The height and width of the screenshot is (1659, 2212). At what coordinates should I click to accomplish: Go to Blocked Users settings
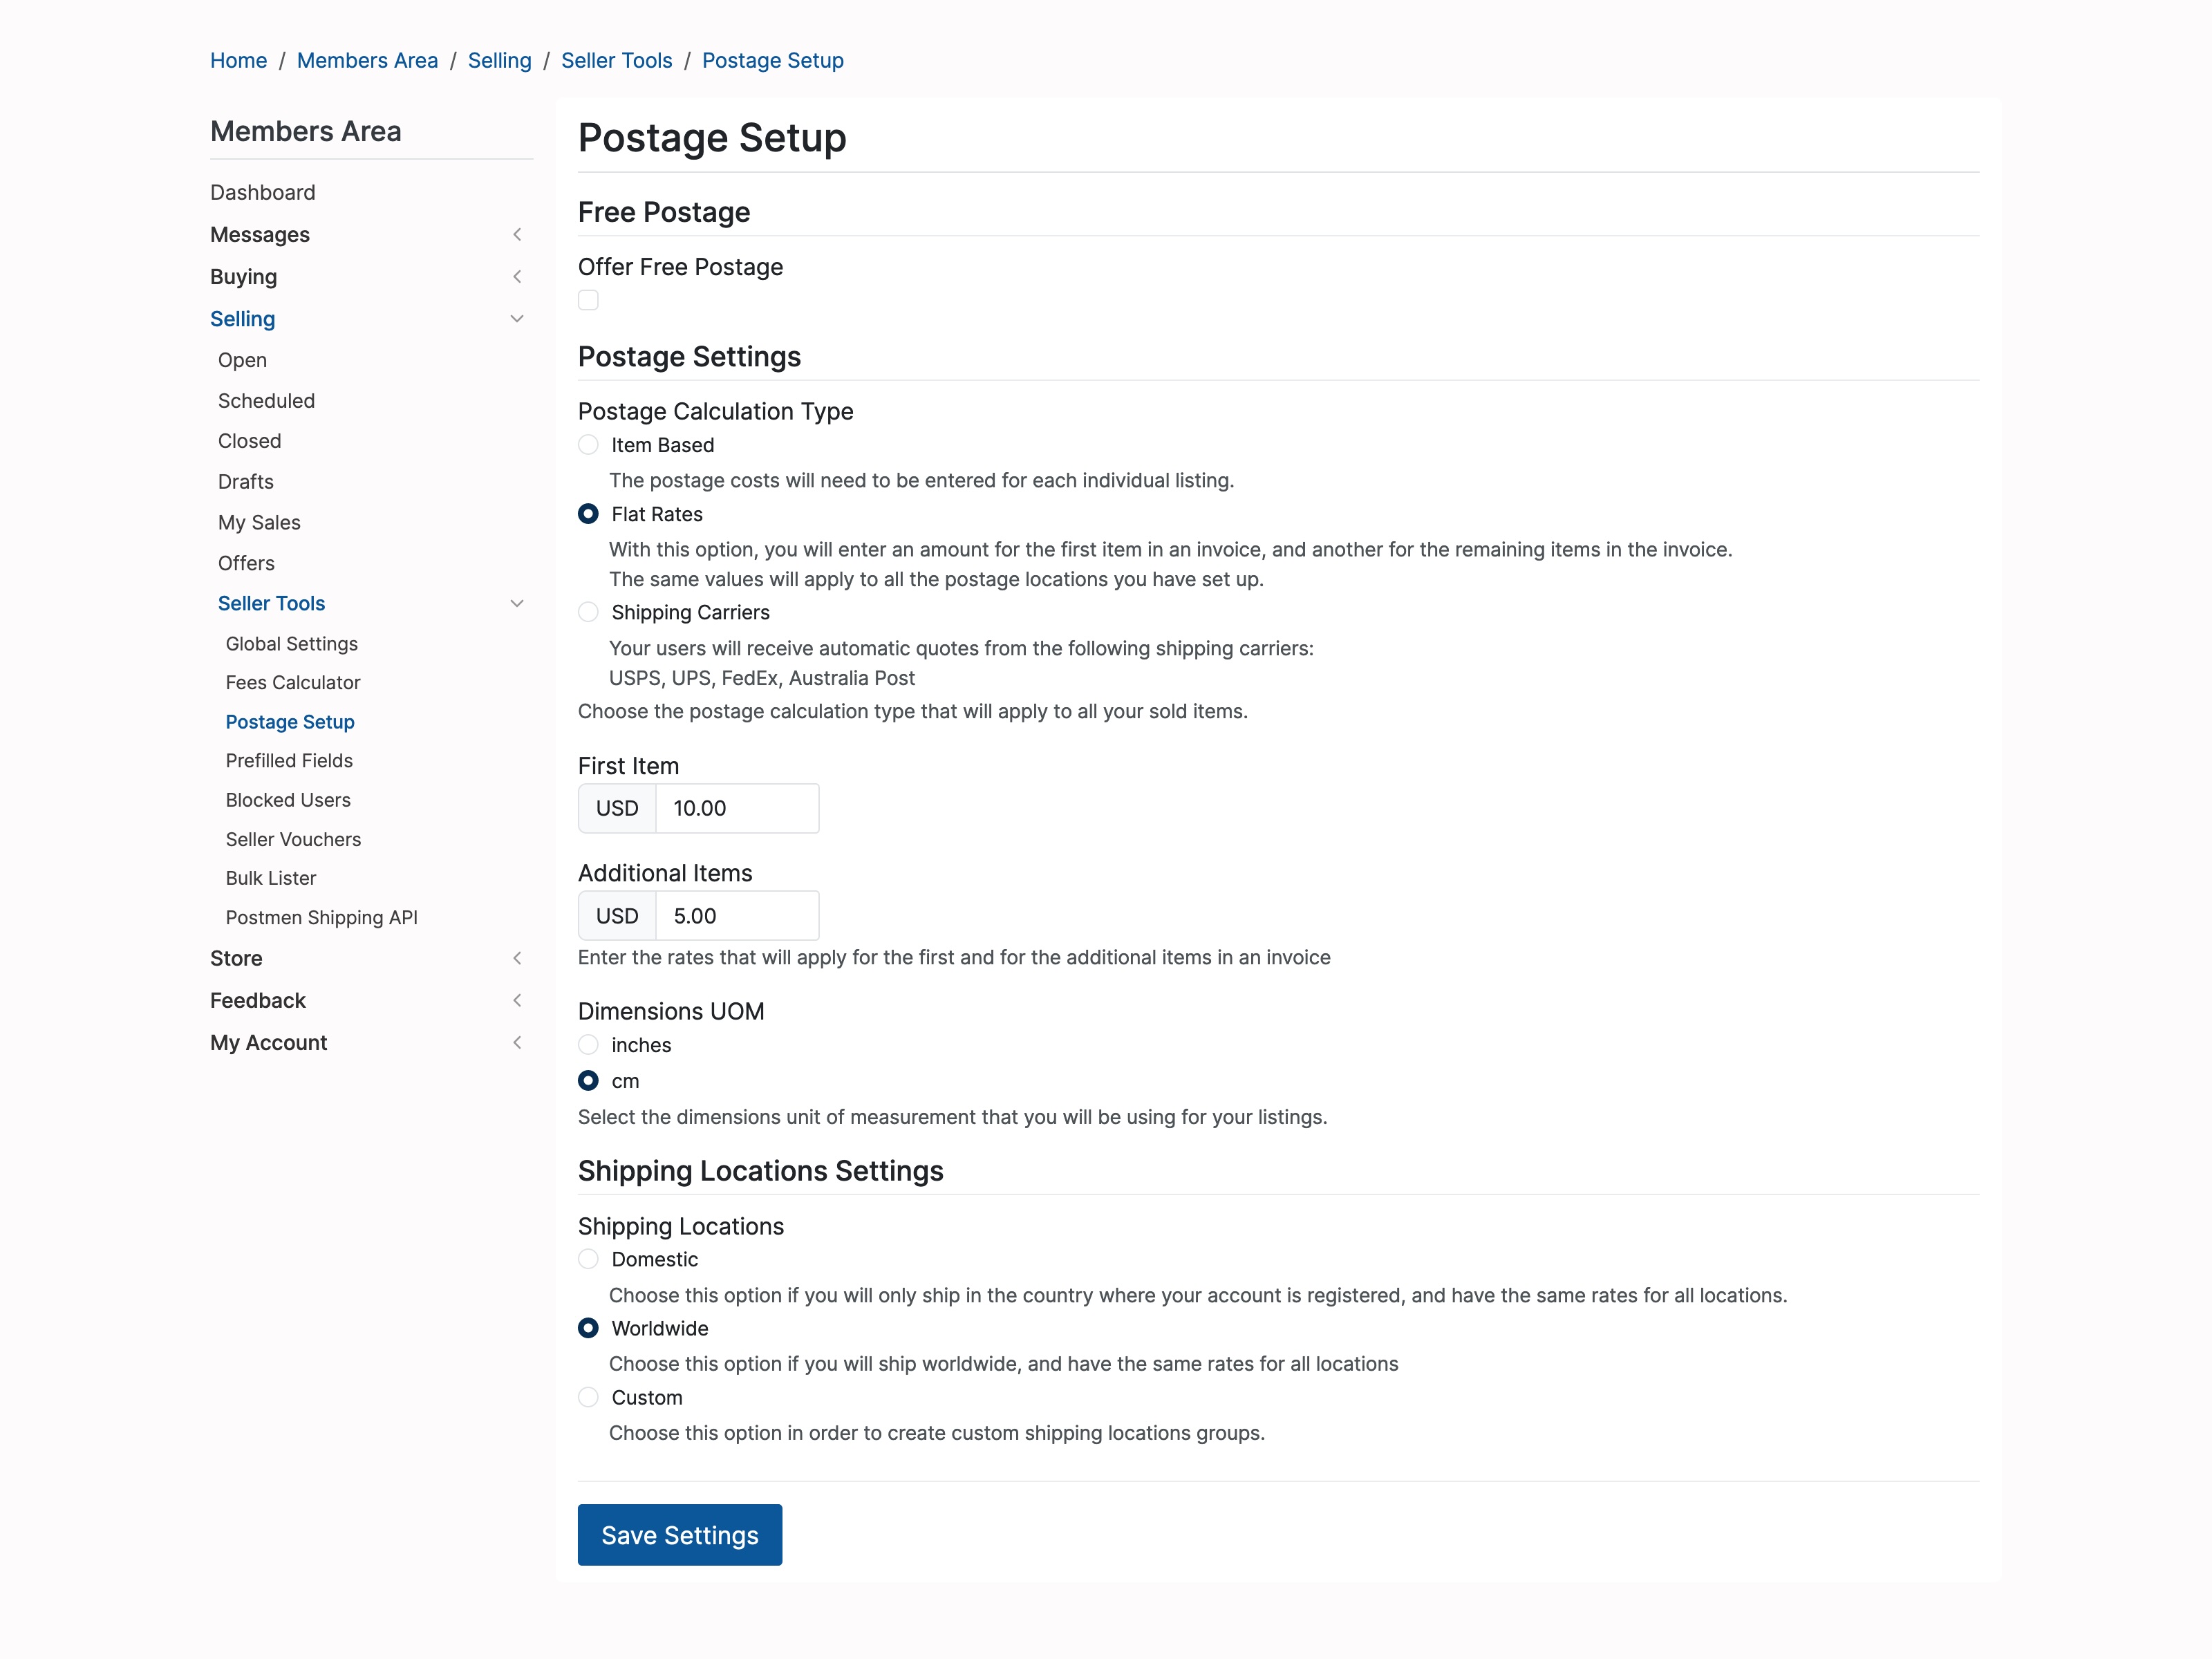pyautogui.click(x=288, y=799)
